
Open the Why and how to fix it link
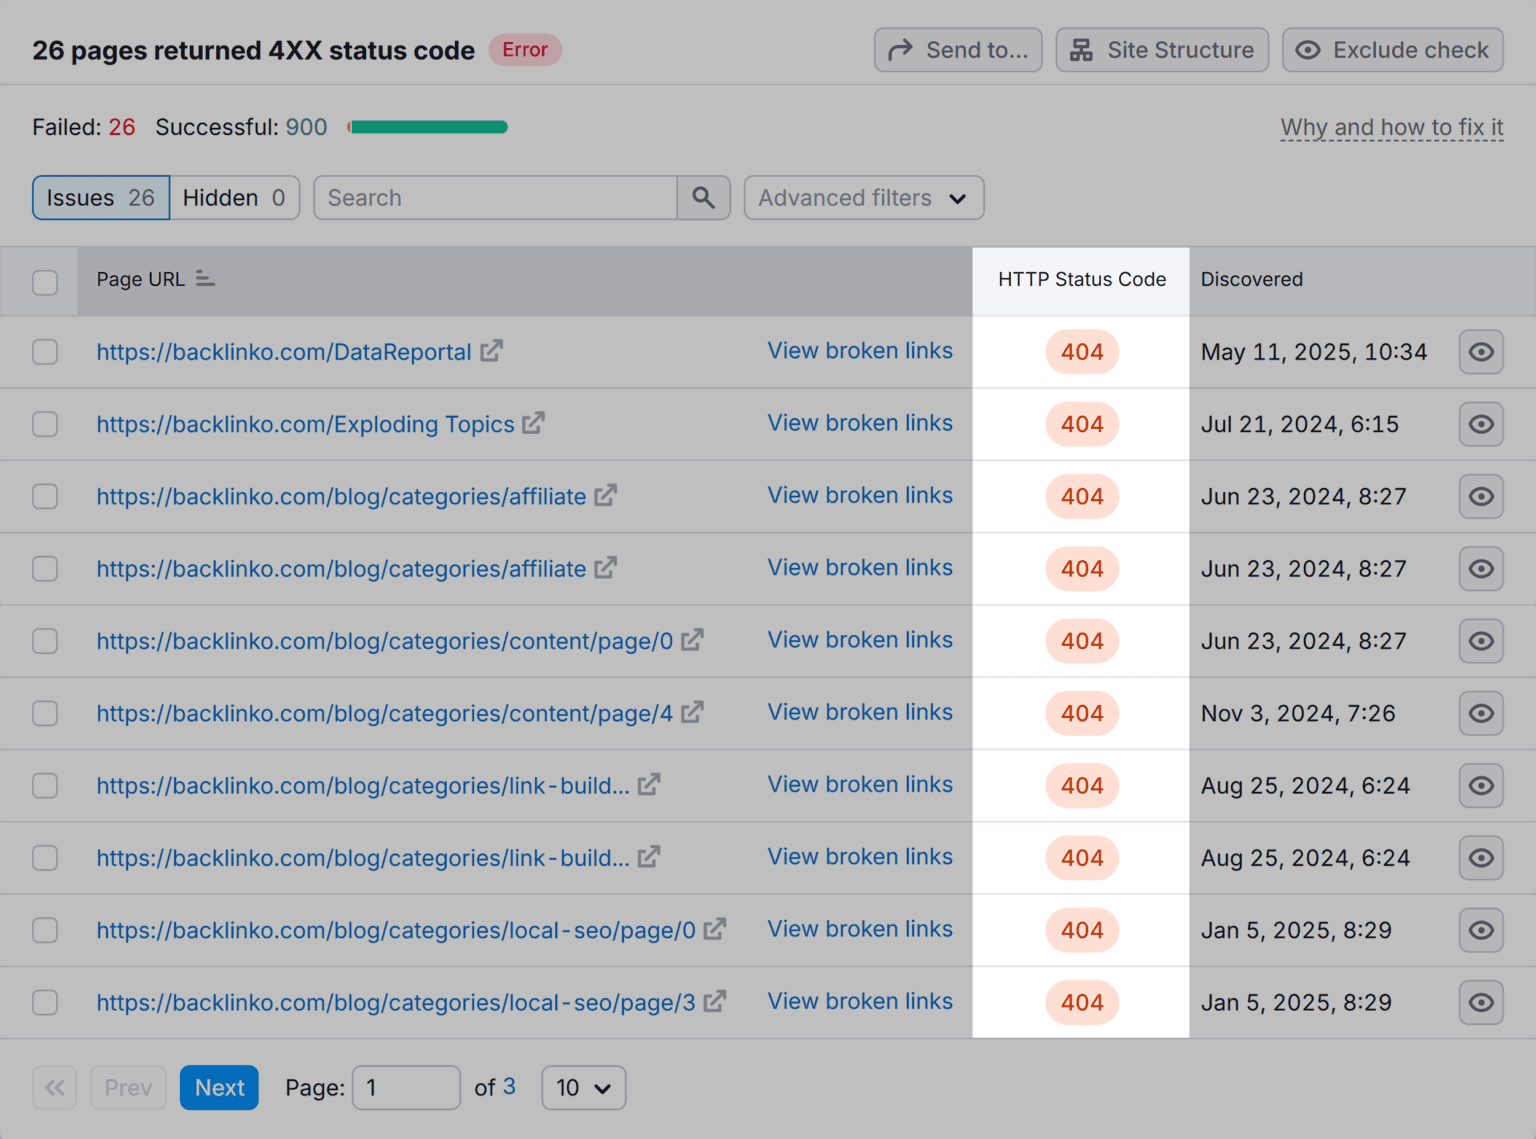point(1392,128)
